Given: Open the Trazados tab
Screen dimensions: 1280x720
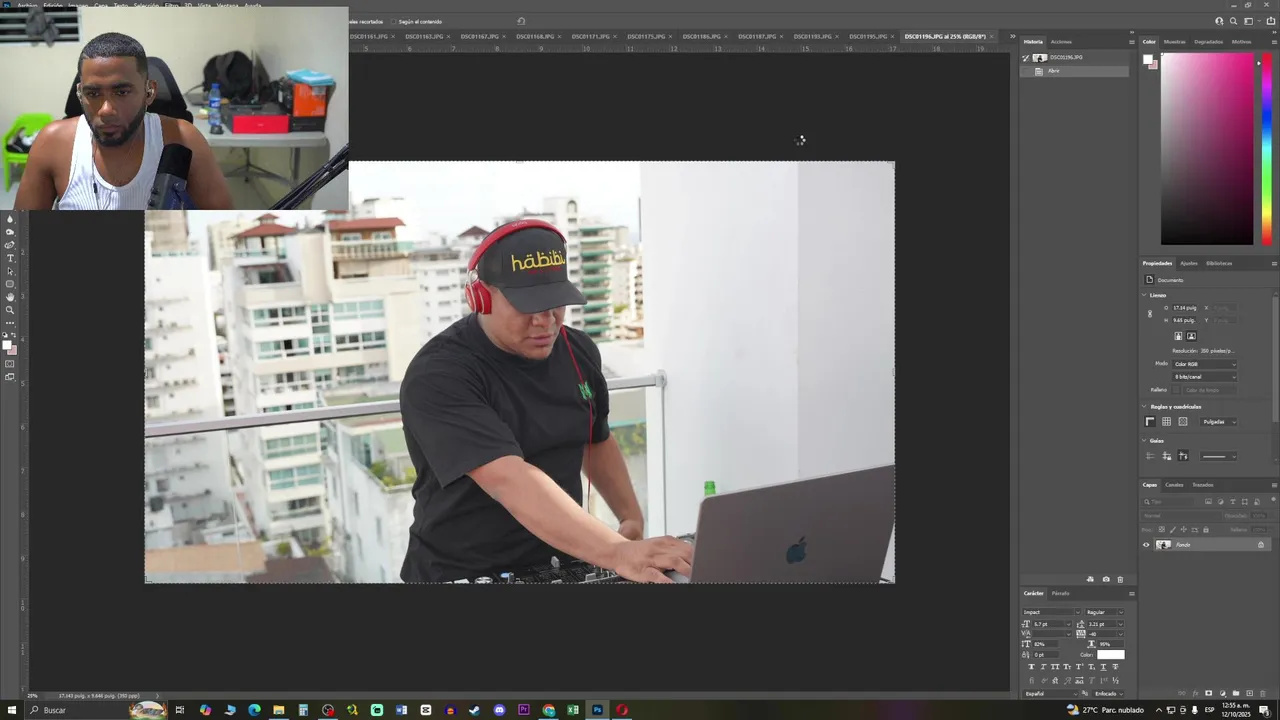Looking at the screenshot, I should (x=1202, y=485).
